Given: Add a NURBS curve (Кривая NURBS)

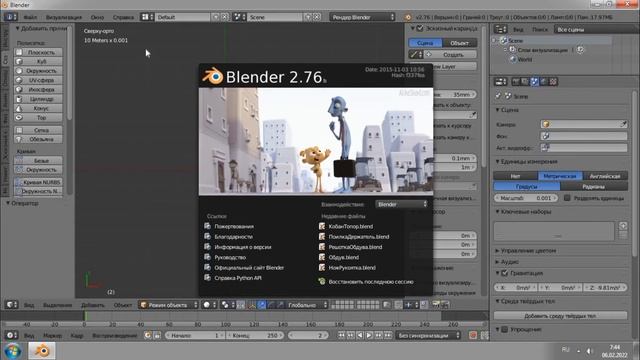Looking at the screenshot, I should [x=38, y=182].
